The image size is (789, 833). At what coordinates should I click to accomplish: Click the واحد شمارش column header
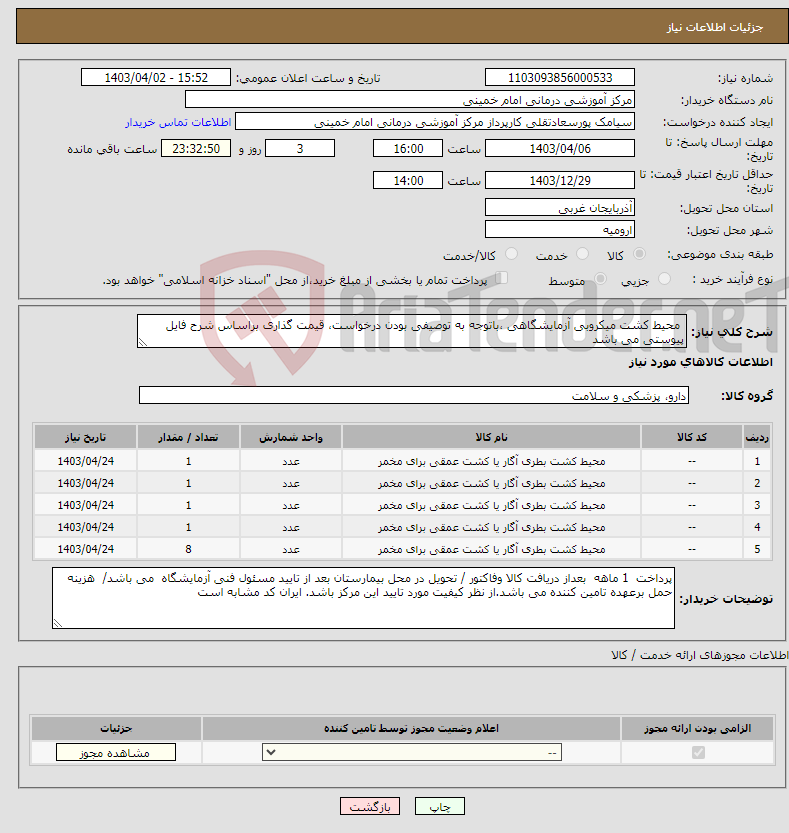pos(291,437)
